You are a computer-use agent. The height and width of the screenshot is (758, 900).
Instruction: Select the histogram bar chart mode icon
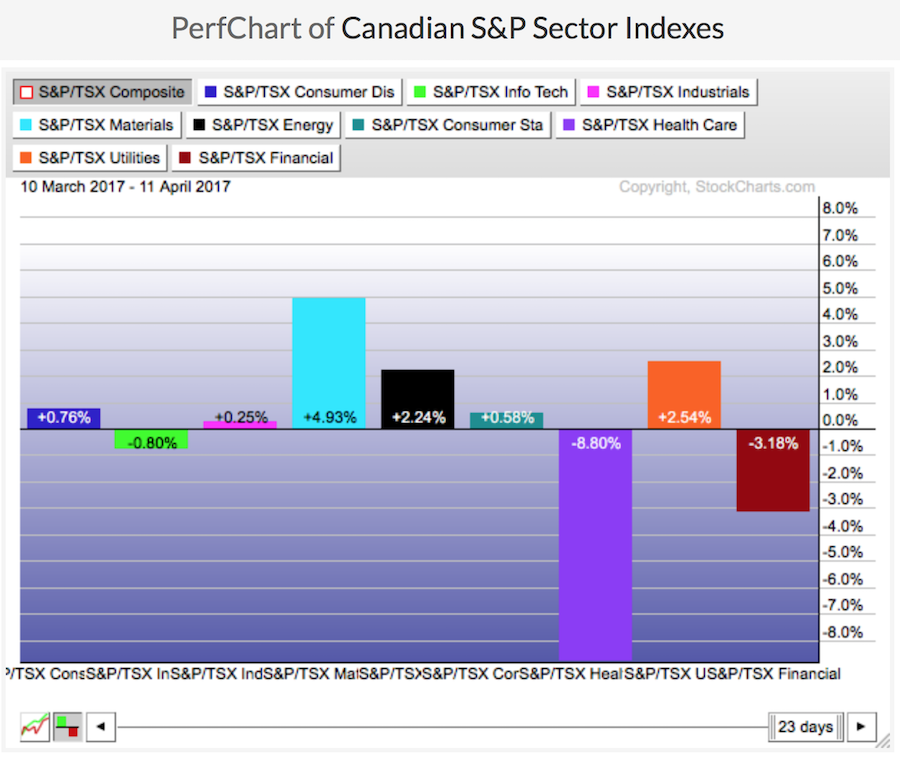click(x=67, y=726)
